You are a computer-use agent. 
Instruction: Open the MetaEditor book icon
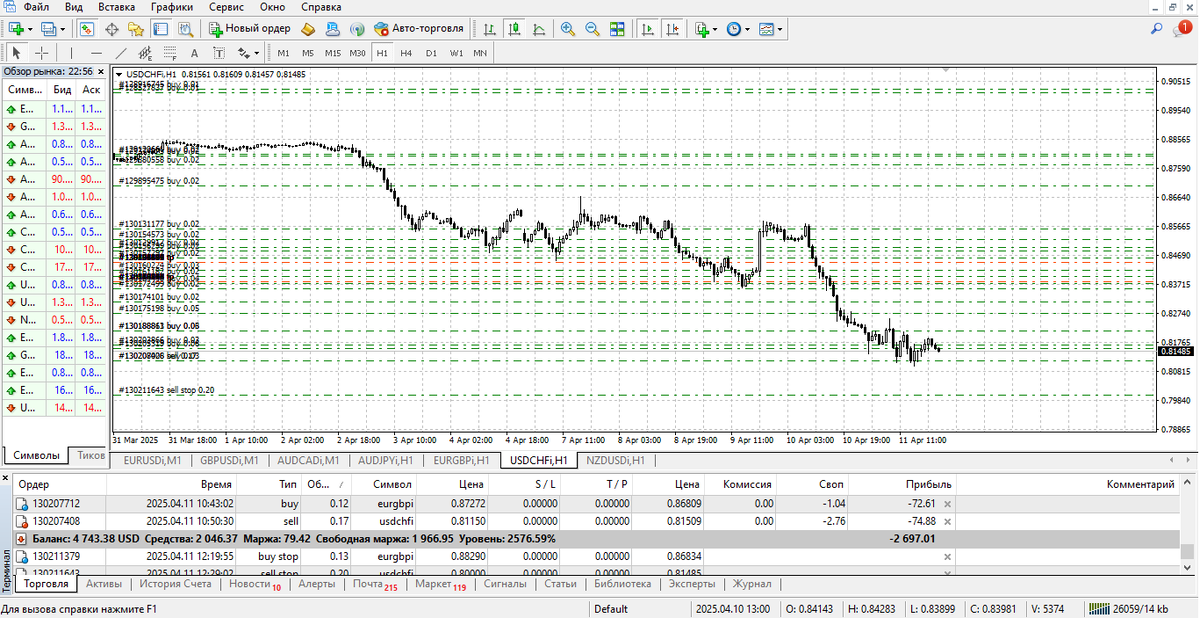coord(309,29)
